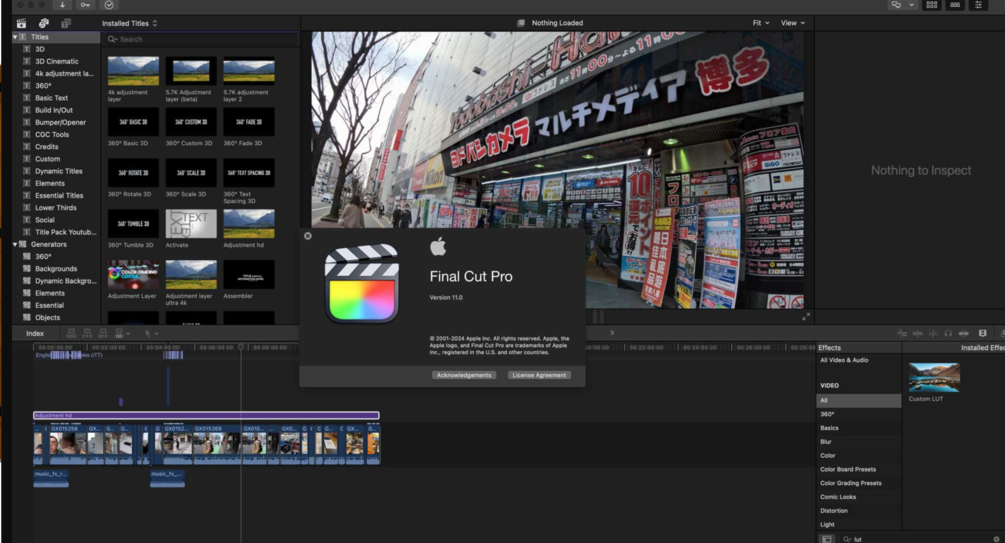
Task: Click the Final Cut Pro clapperboard logo
Action: [362, 283]
